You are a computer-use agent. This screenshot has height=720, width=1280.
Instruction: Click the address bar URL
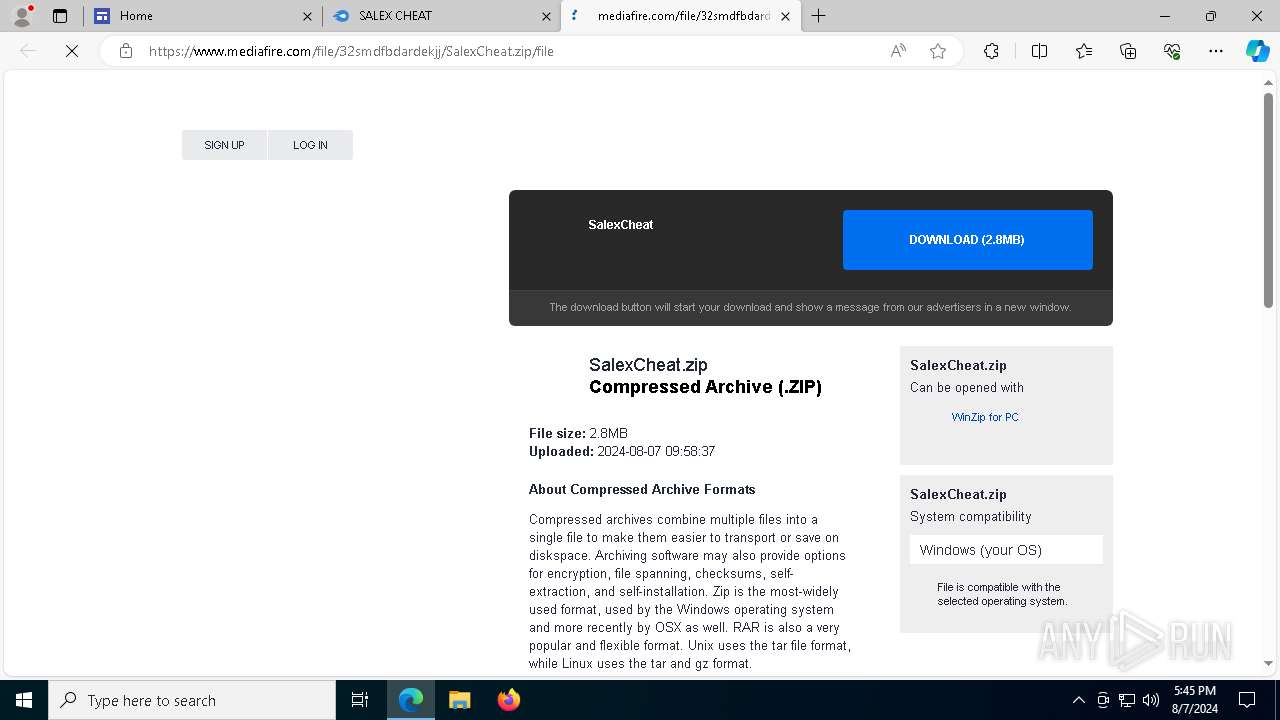coord(351,51)
